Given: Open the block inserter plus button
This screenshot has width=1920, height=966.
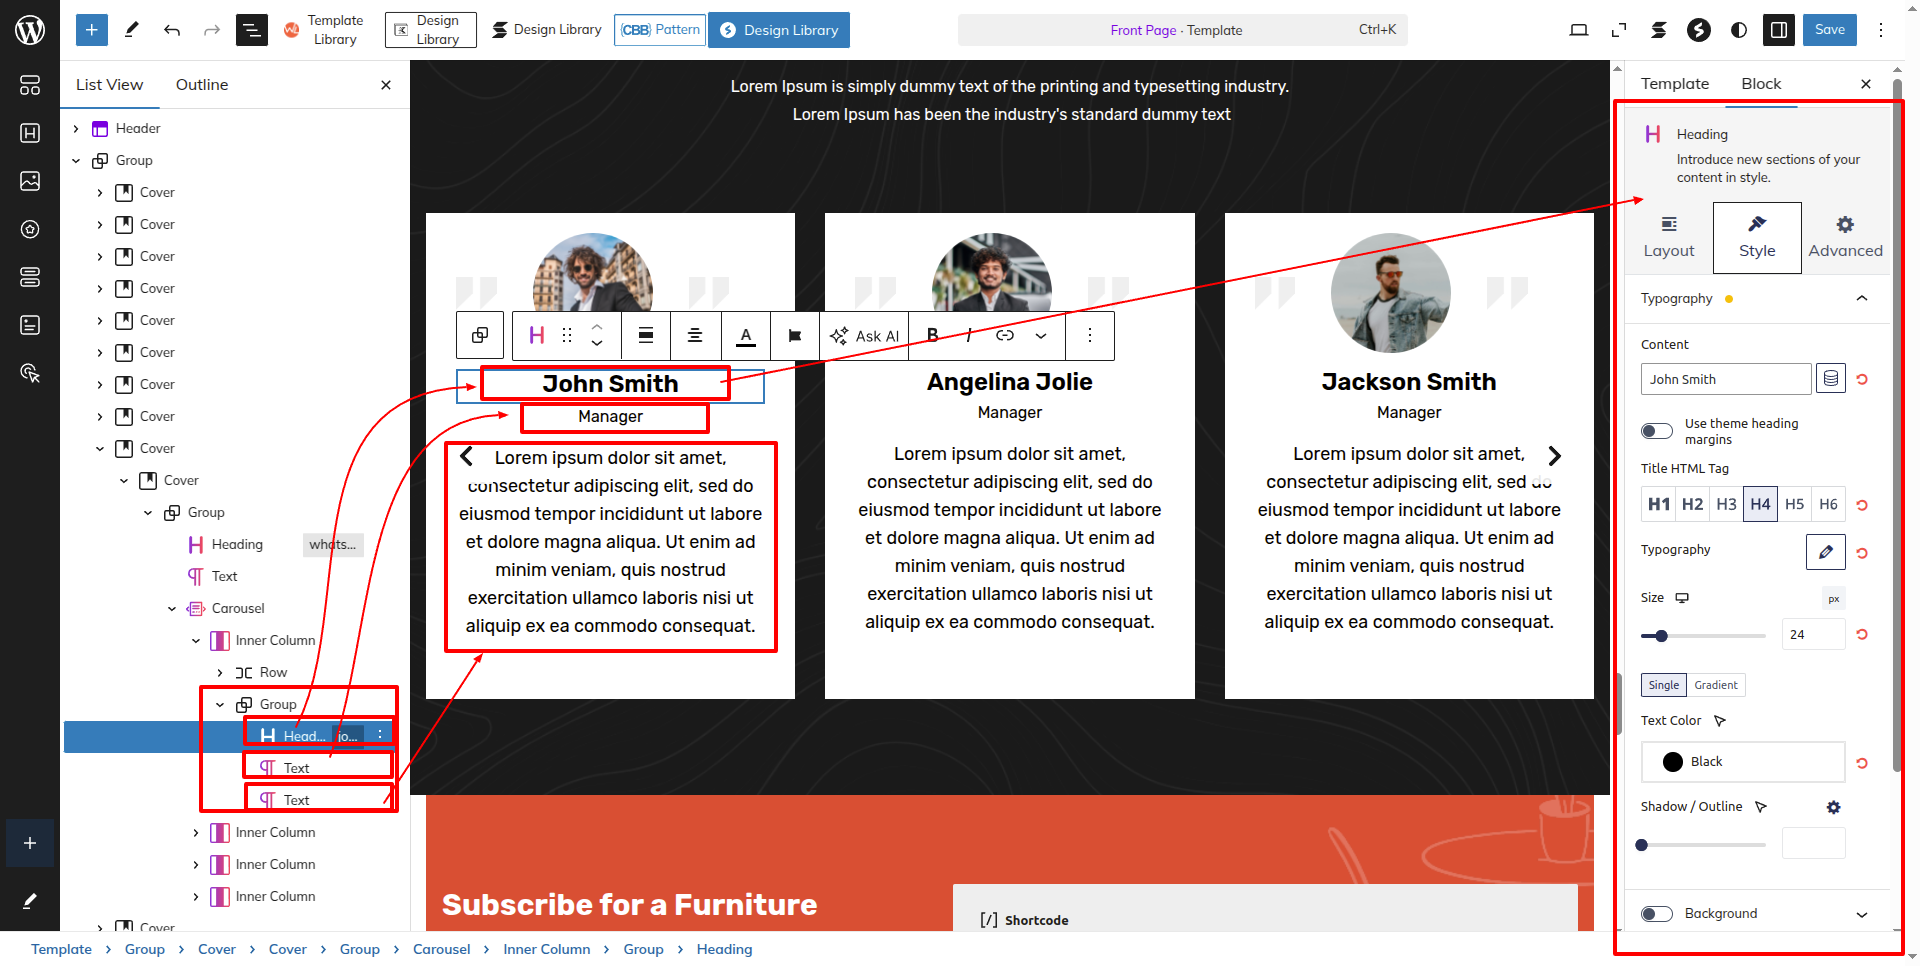Looking at the screenshot, I should pos(91,30).
